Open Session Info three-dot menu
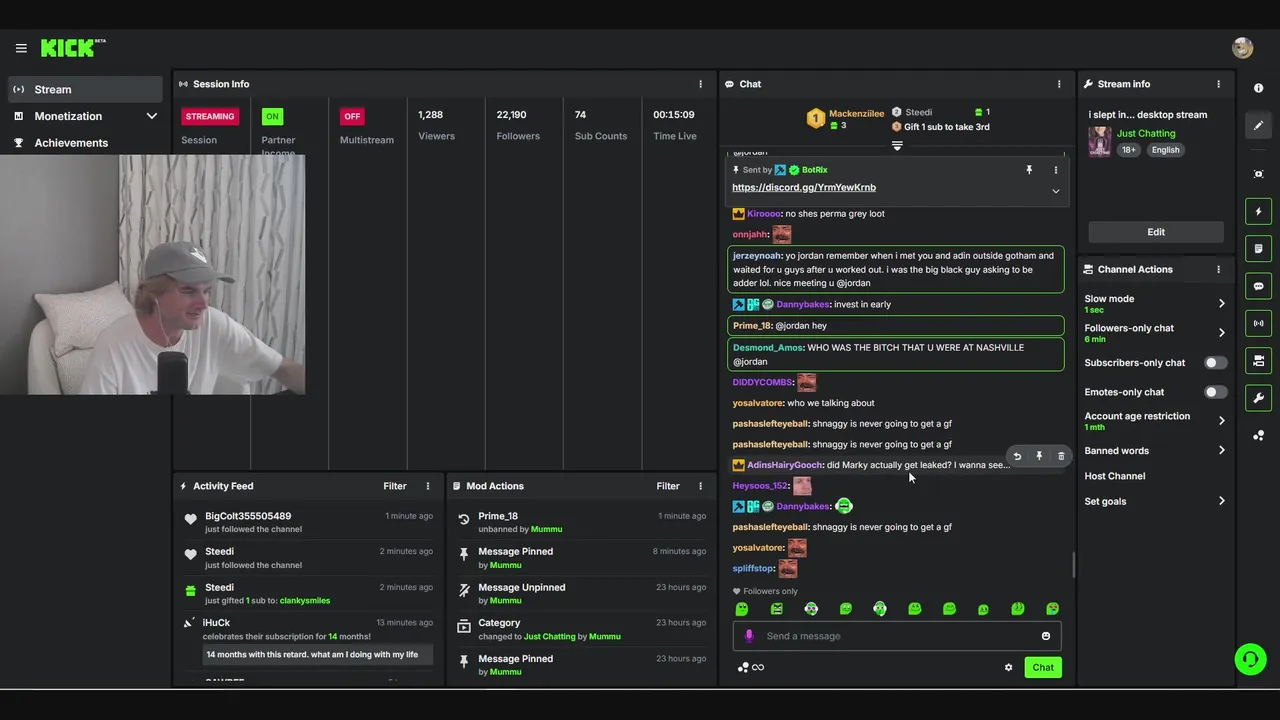This screenshot has width=1280, height=720. point(700,84)
